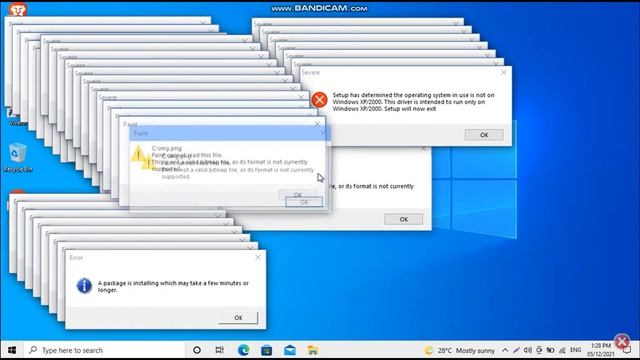Click OK in the package installing Error dialog
Viewport: 640px width, 360px height.
(x=238, y=318)
